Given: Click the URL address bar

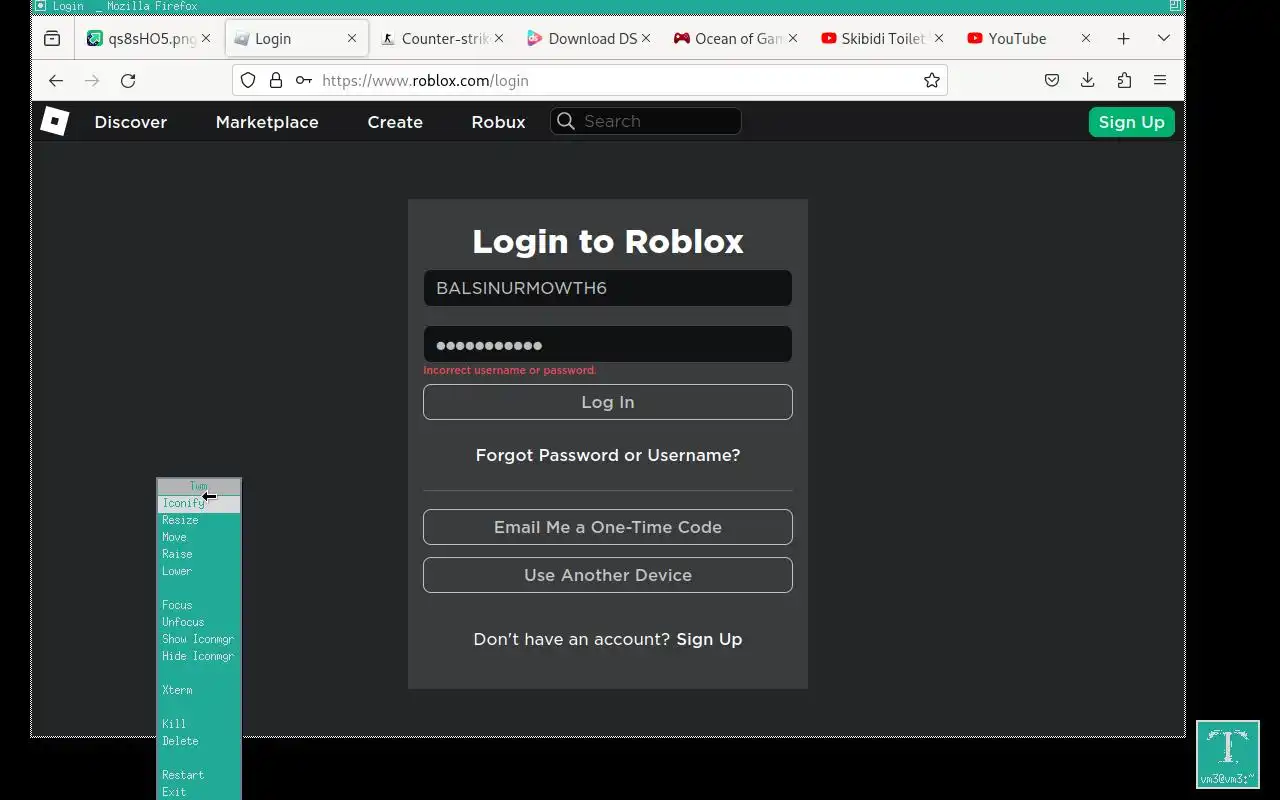Looking at the screenshot, I should point(590,81).
